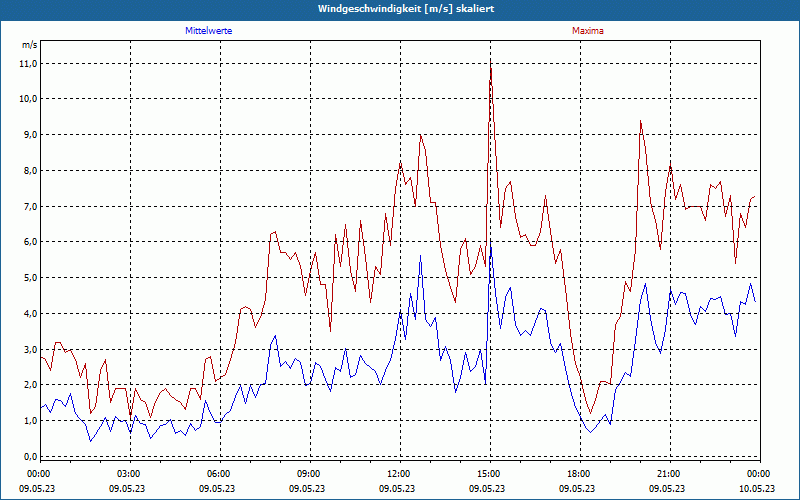Click the 5,0 y-axis value
800x500 pixels.
(x=31, y=278)
